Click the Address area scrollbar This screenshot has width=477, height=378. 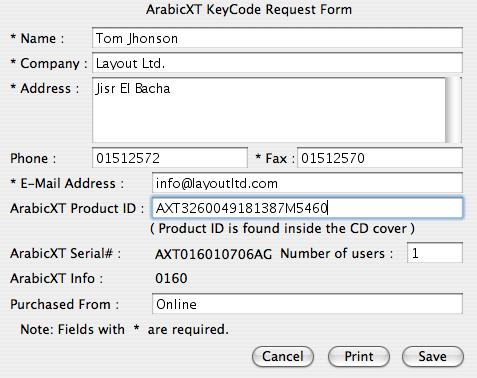pos(454,110)
